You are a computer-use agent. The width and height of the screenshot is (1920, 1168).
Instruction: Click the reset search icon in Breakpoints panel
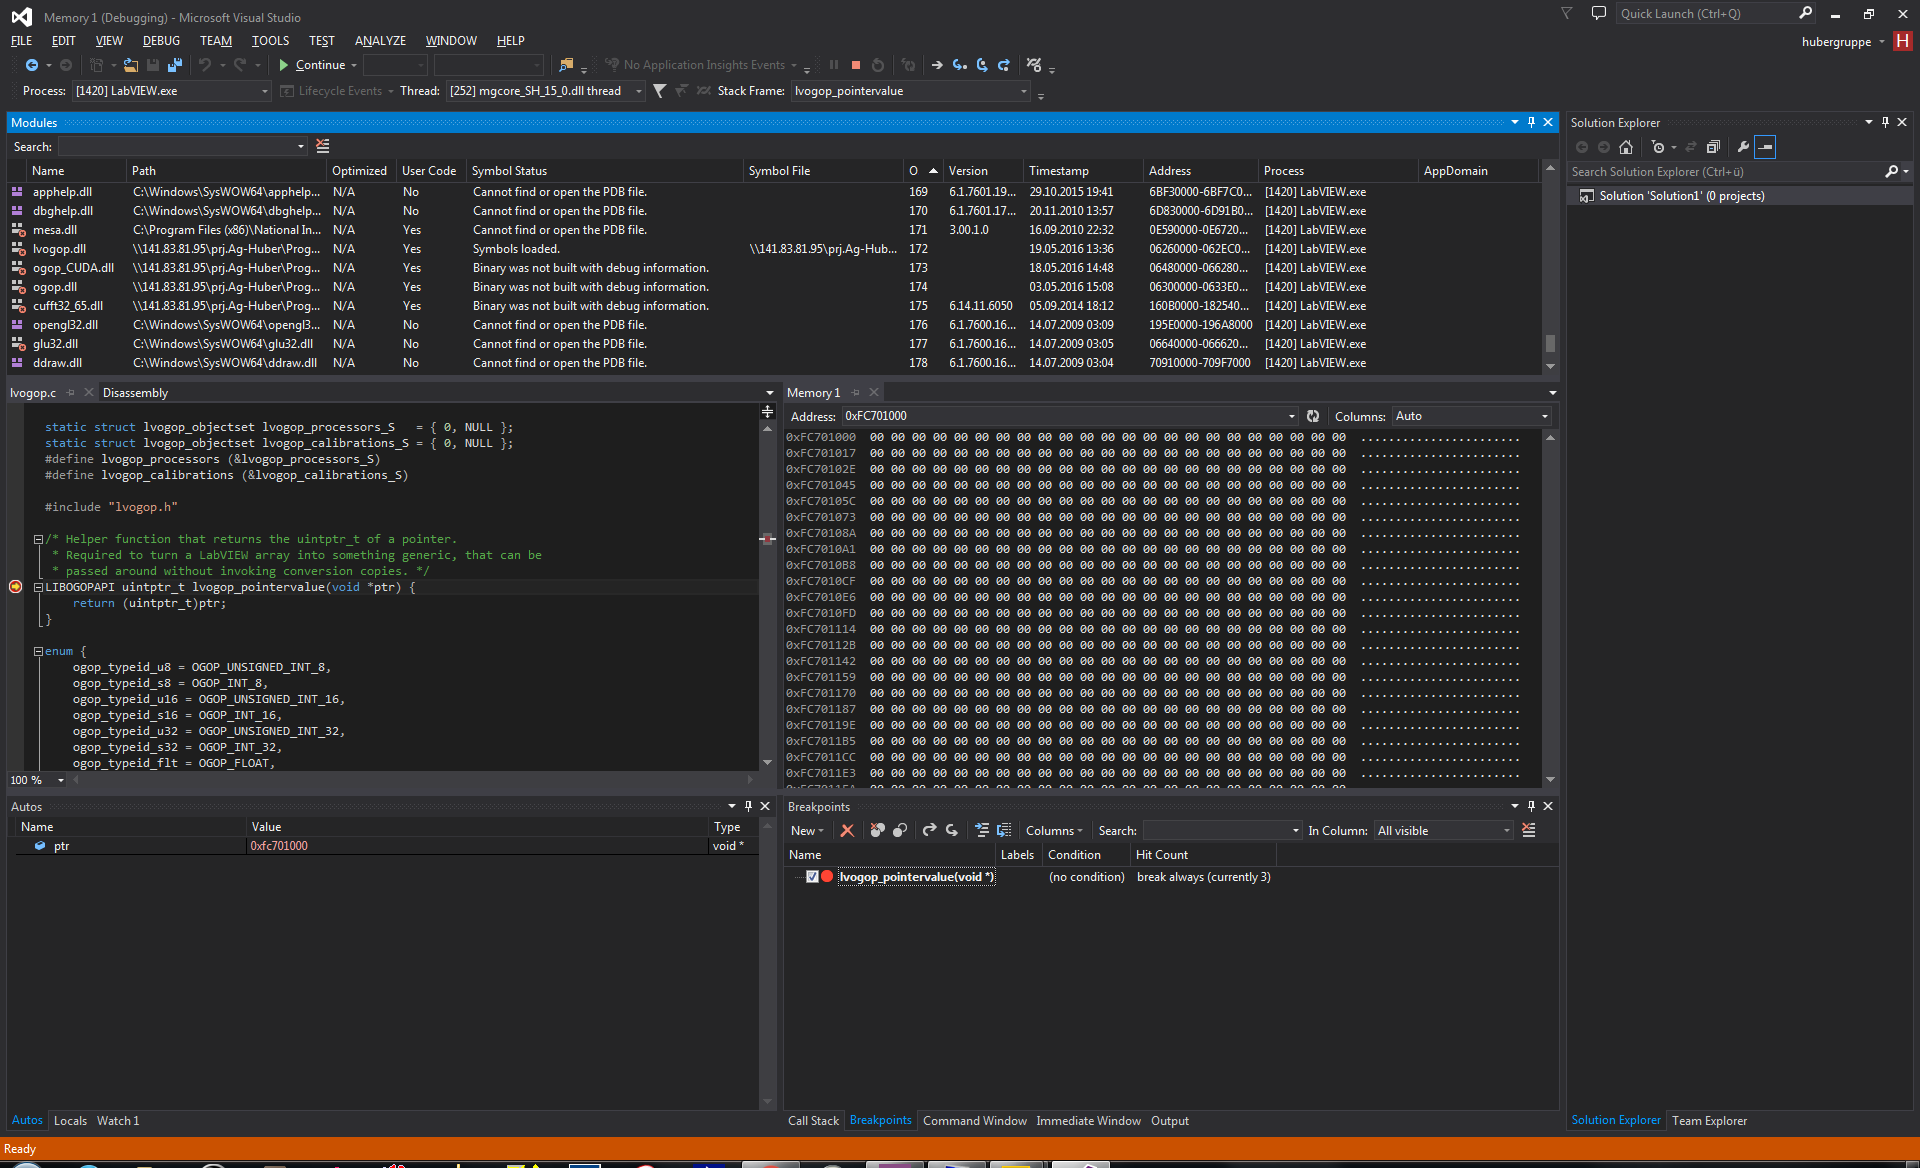click(x=1529, y=831)
